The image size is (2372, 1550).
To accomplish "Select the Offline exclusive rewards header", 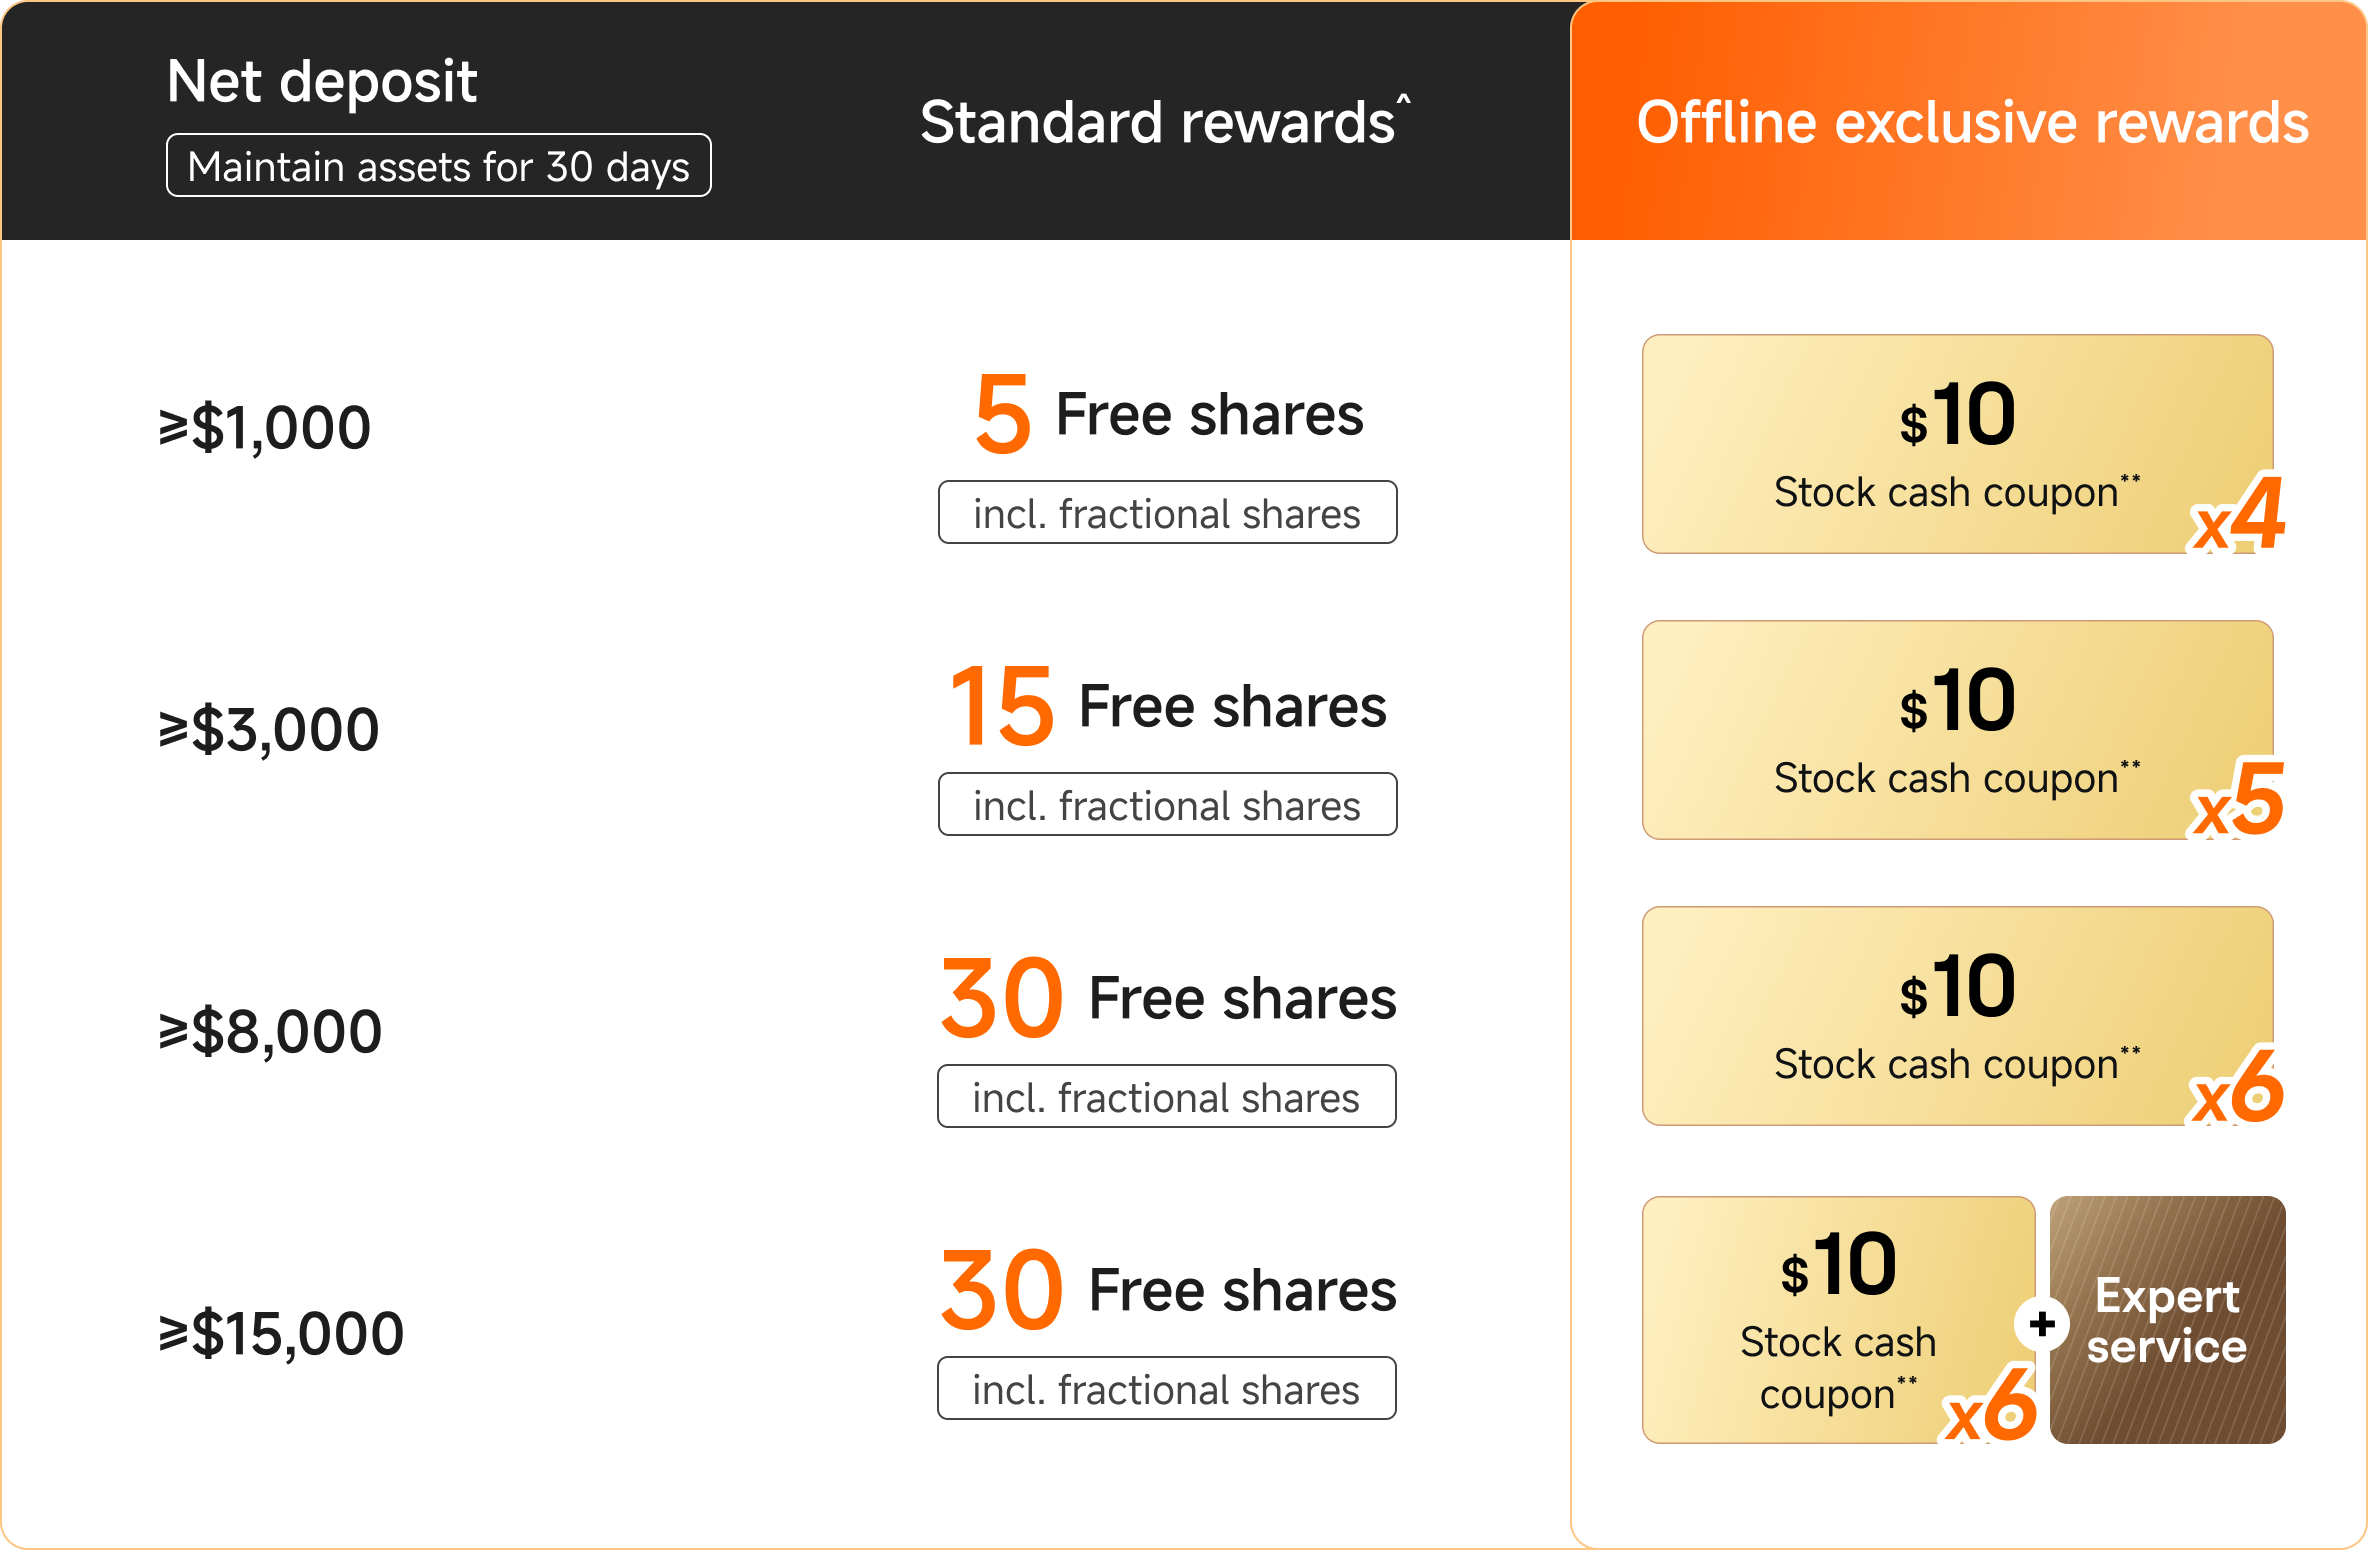I will 1972,123.
